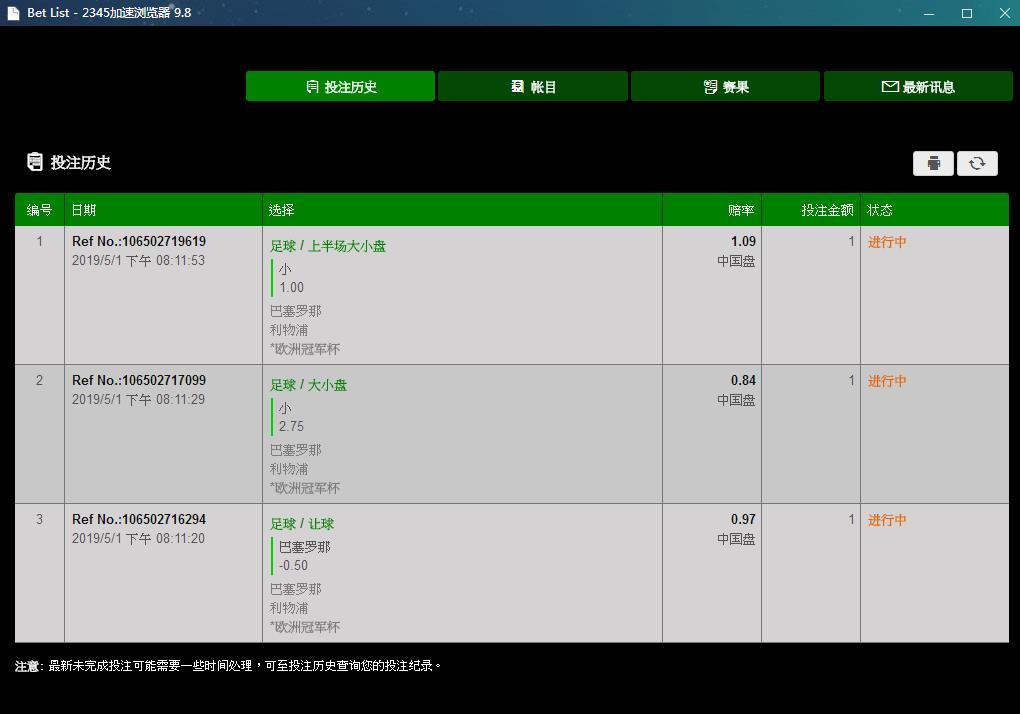The height and width of the screenshot is (714, 1020).
Task: Click the odds value 1.09
Action: point(743,241)
